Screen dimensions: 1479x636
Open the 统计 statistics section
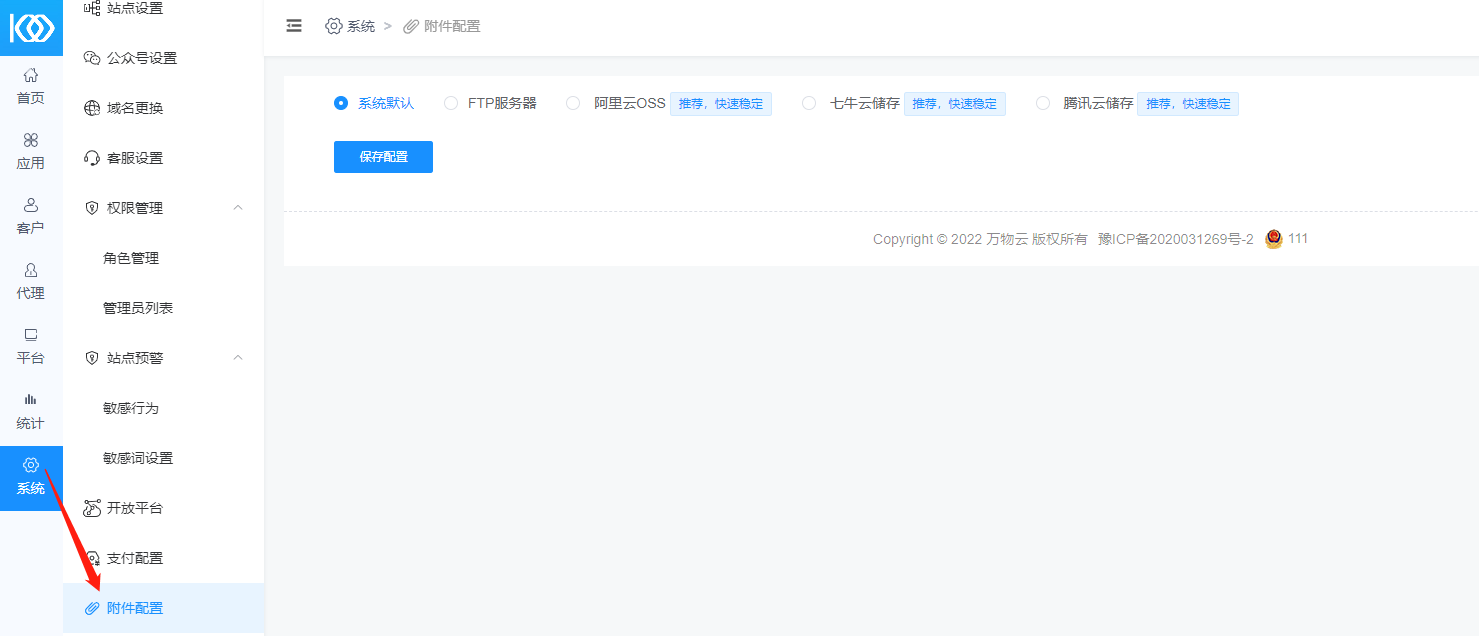pos(31,411)
